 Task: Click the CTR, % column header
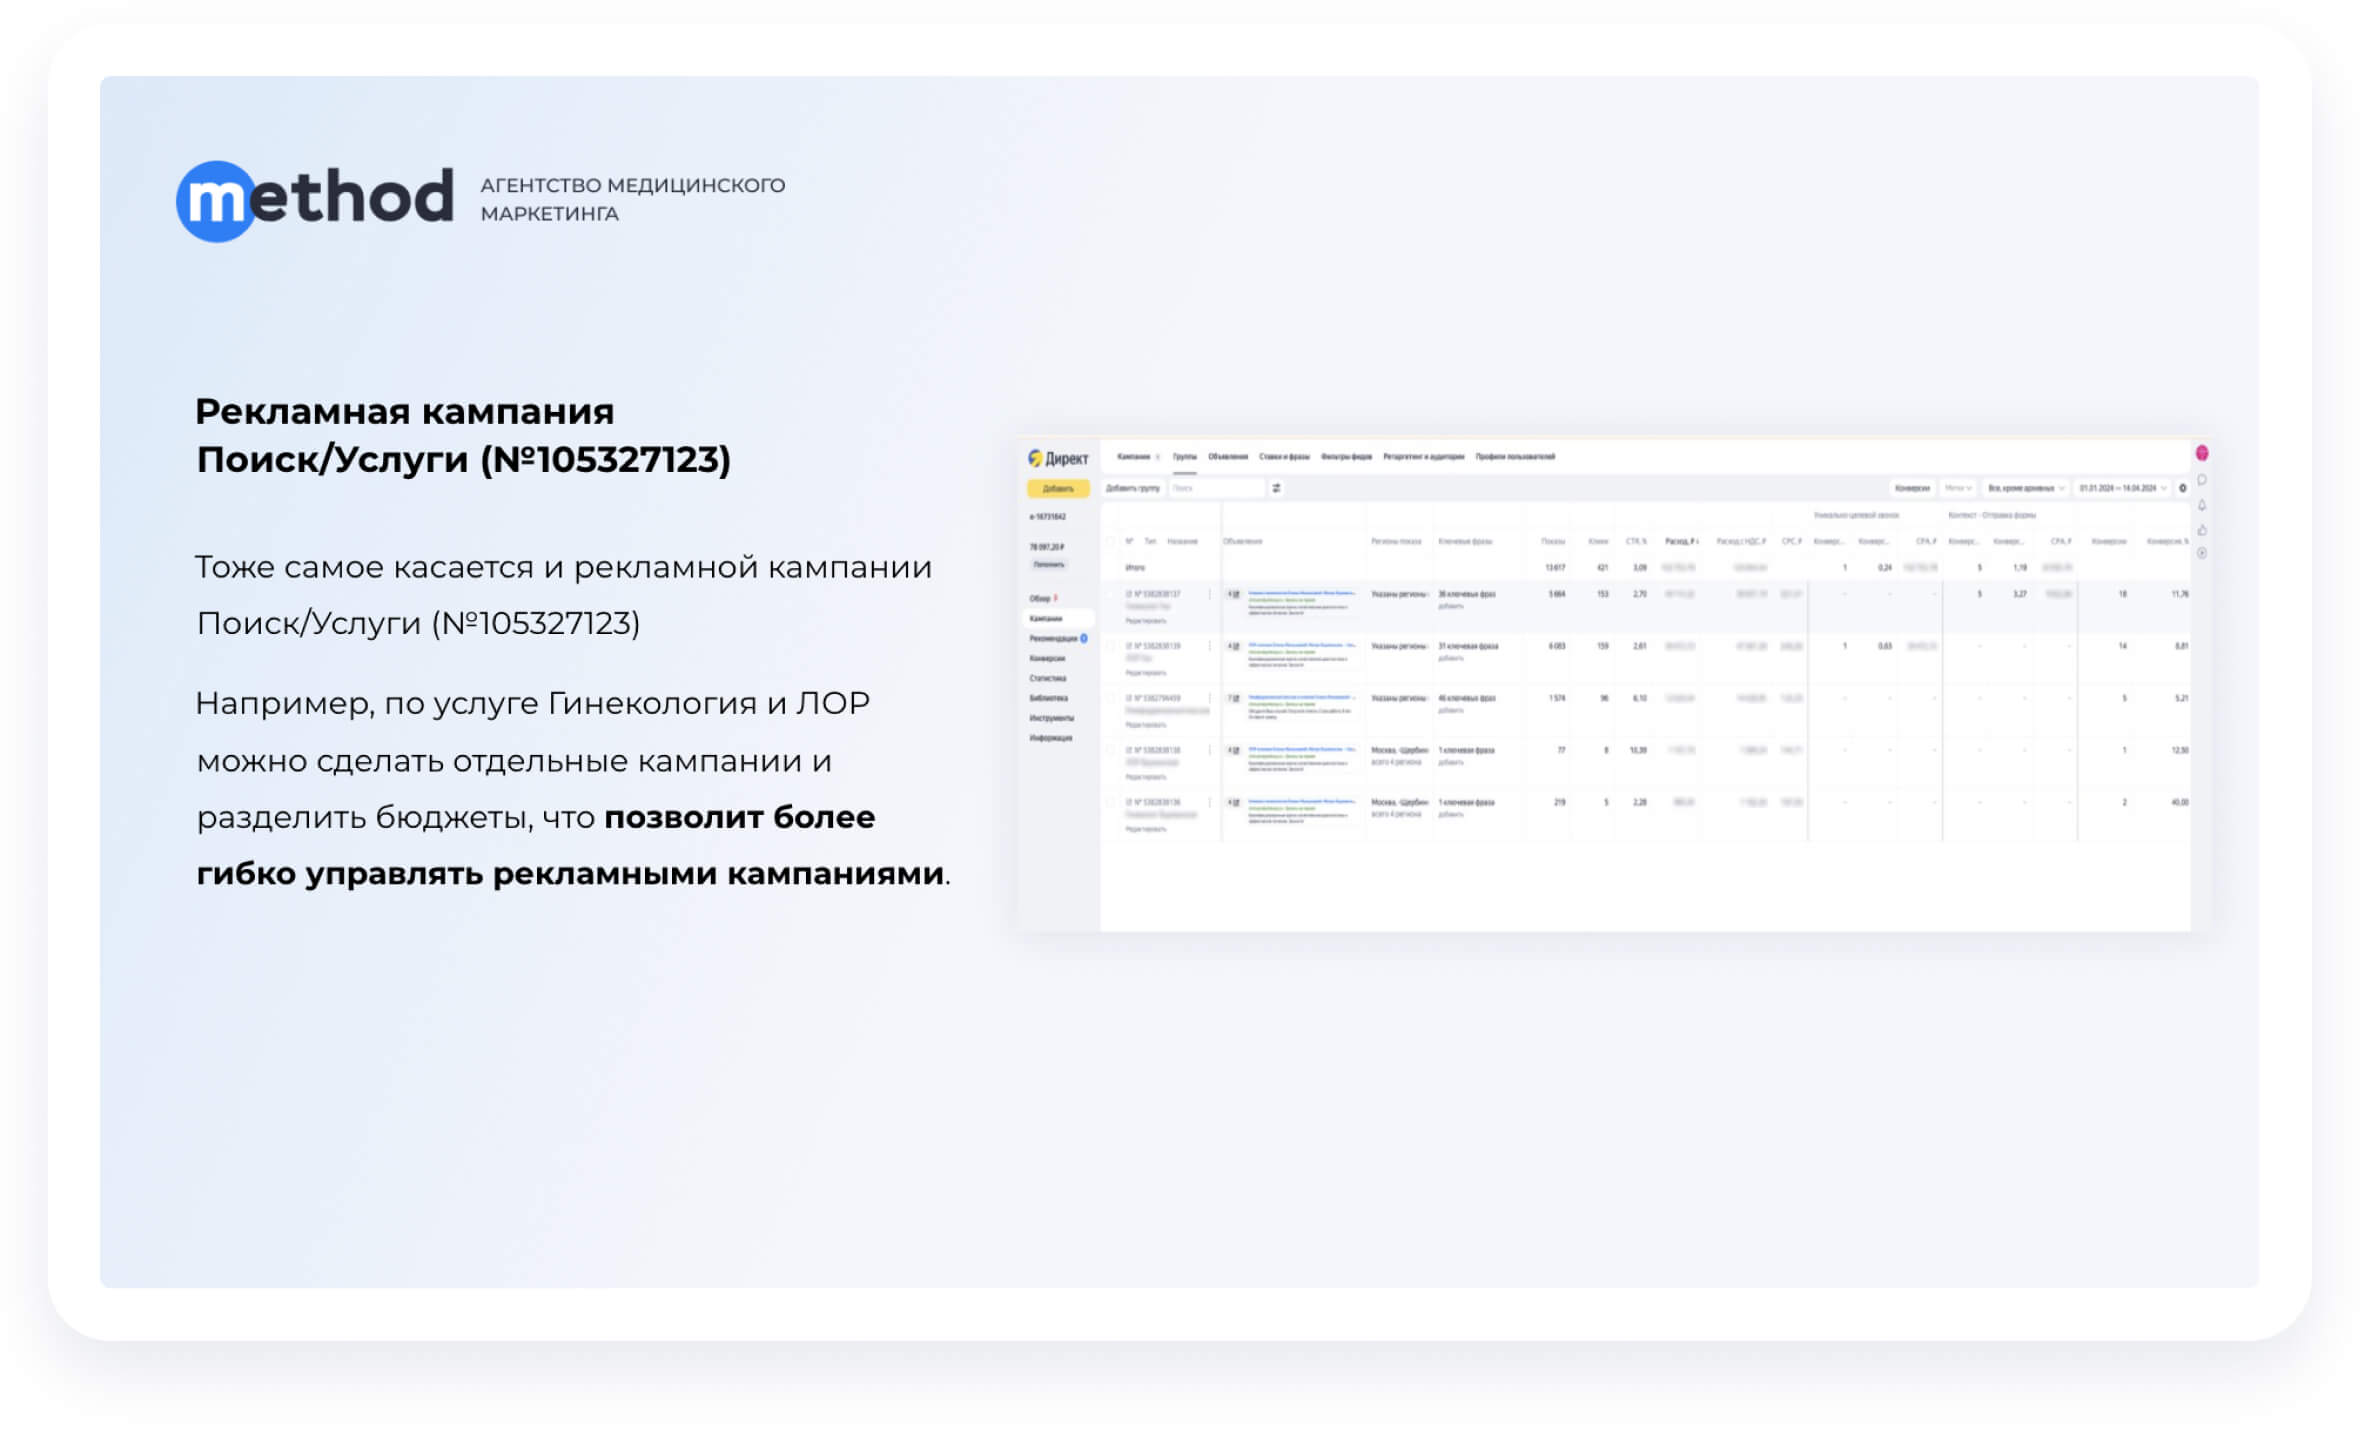1636,541
